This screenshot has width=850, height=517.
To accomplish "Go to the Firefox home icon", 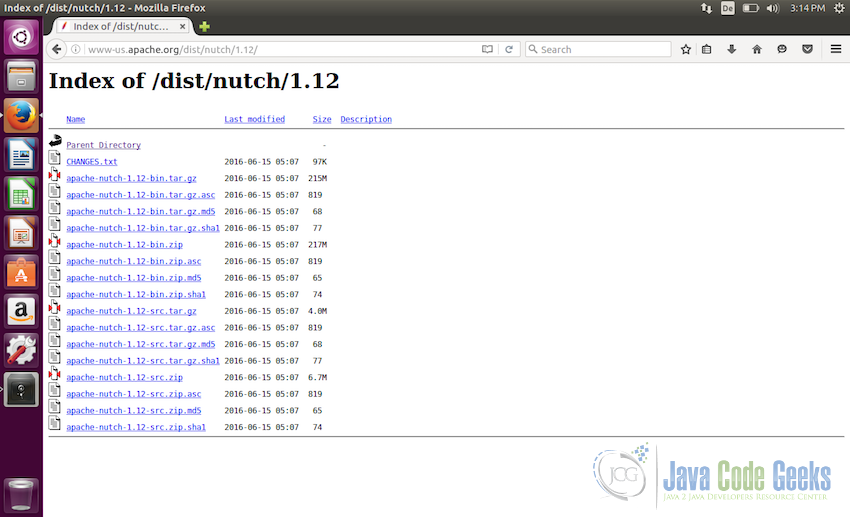I will 757,49.
